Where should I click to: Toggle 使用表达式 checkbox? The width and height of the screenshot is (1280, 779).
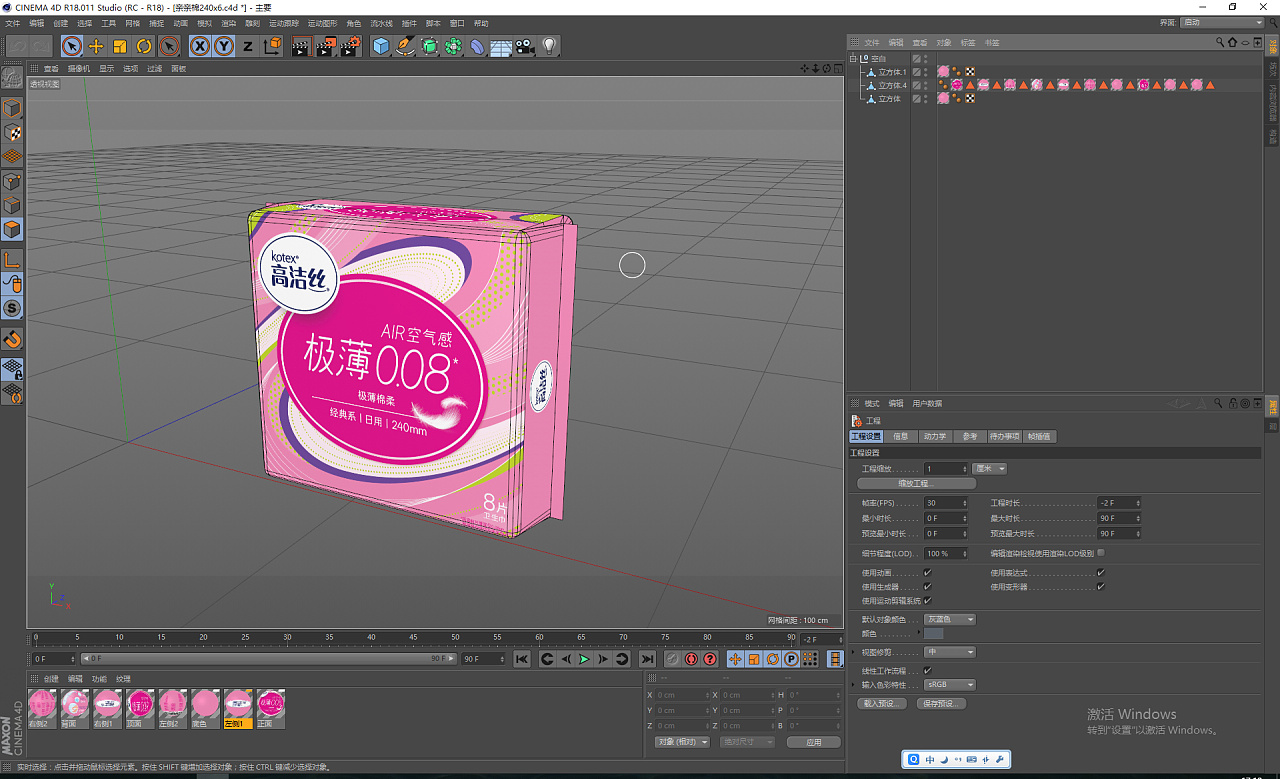click(1101, 573)
